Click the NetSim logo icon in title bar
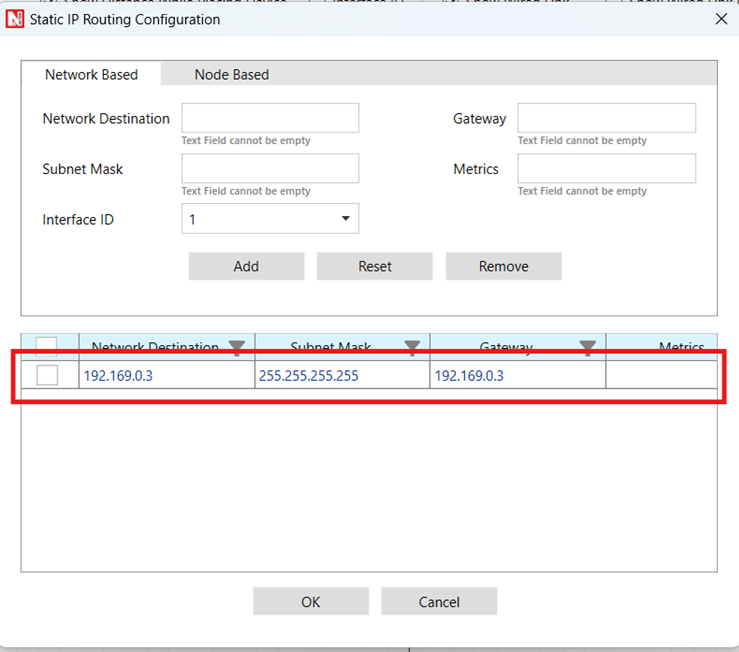This screenshot has height=652, width=739. [15, 19]
